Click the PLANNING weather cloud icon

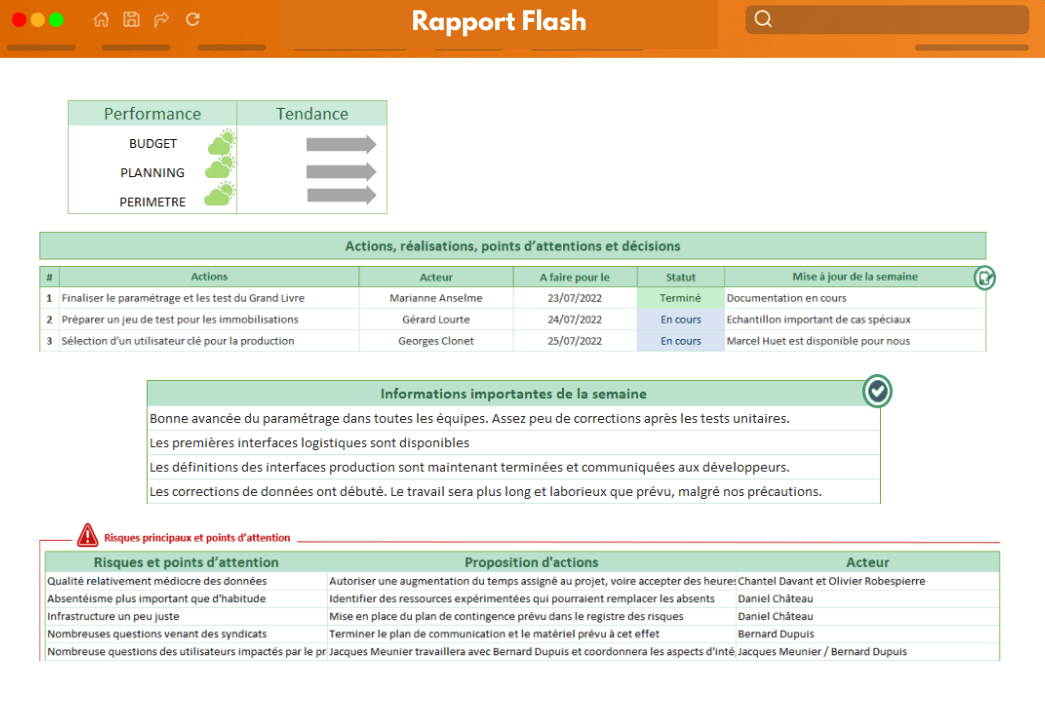pos(220,168)
